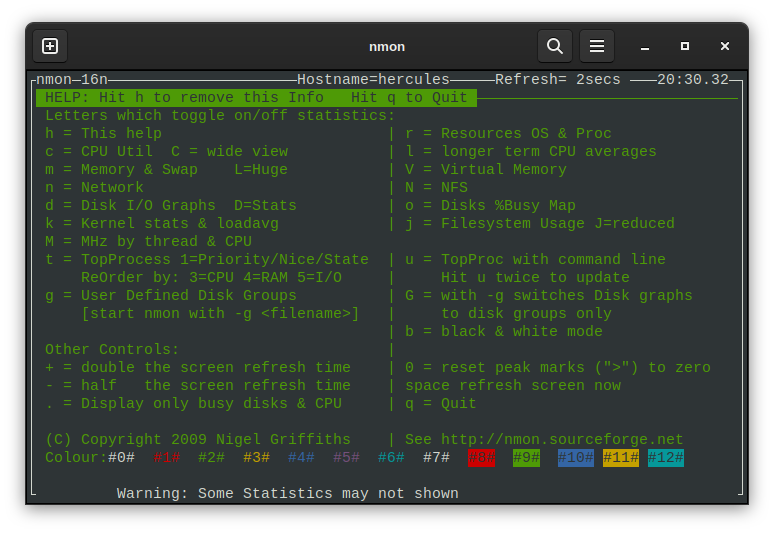Click the 'Colour:' label

tap(76, 457)
